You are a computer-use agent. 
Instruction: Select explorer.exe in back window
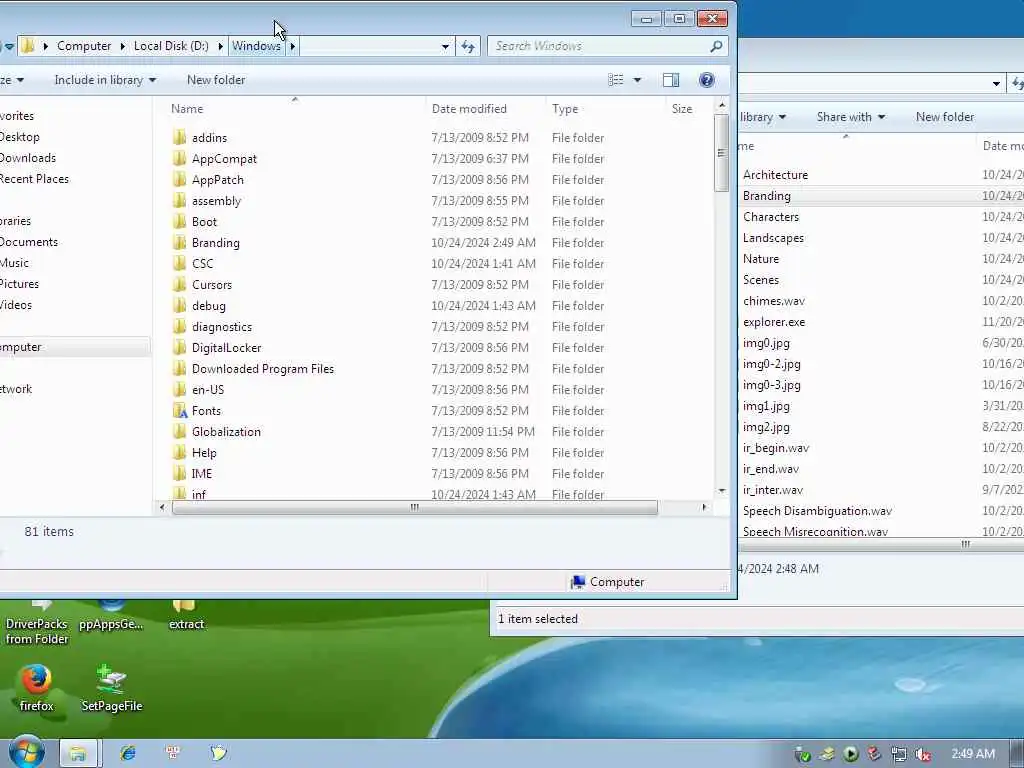tap(774, 322)
